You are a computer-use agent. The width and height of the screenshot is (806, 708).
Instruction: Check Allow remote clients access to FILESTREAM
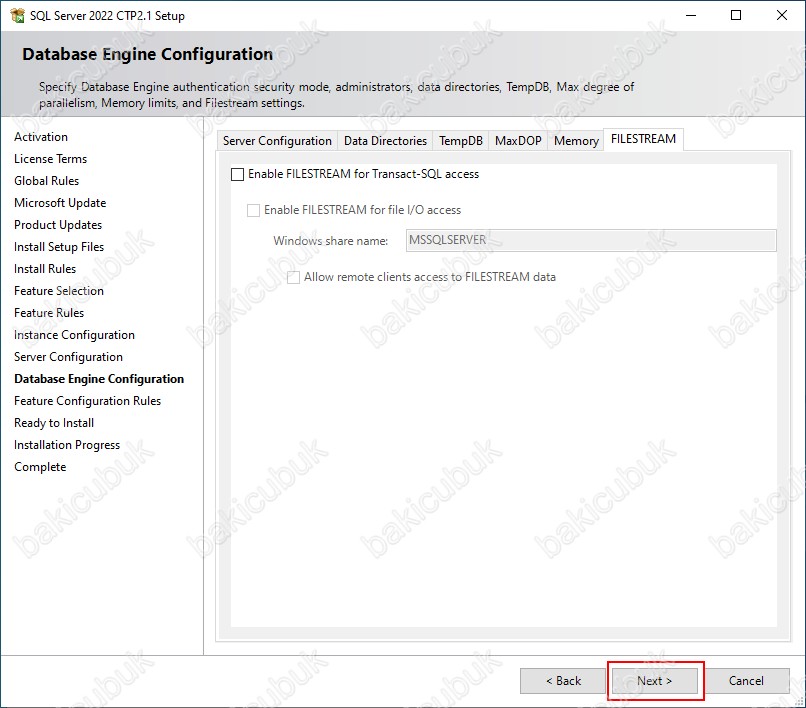(294, 277)
